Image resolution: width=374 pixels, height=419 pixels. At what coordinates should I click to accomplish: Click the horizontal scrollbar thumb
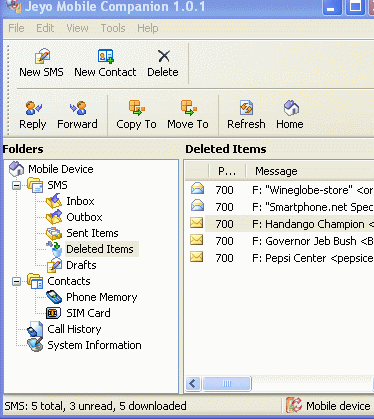pyautogui.click(x=227, y=383)
